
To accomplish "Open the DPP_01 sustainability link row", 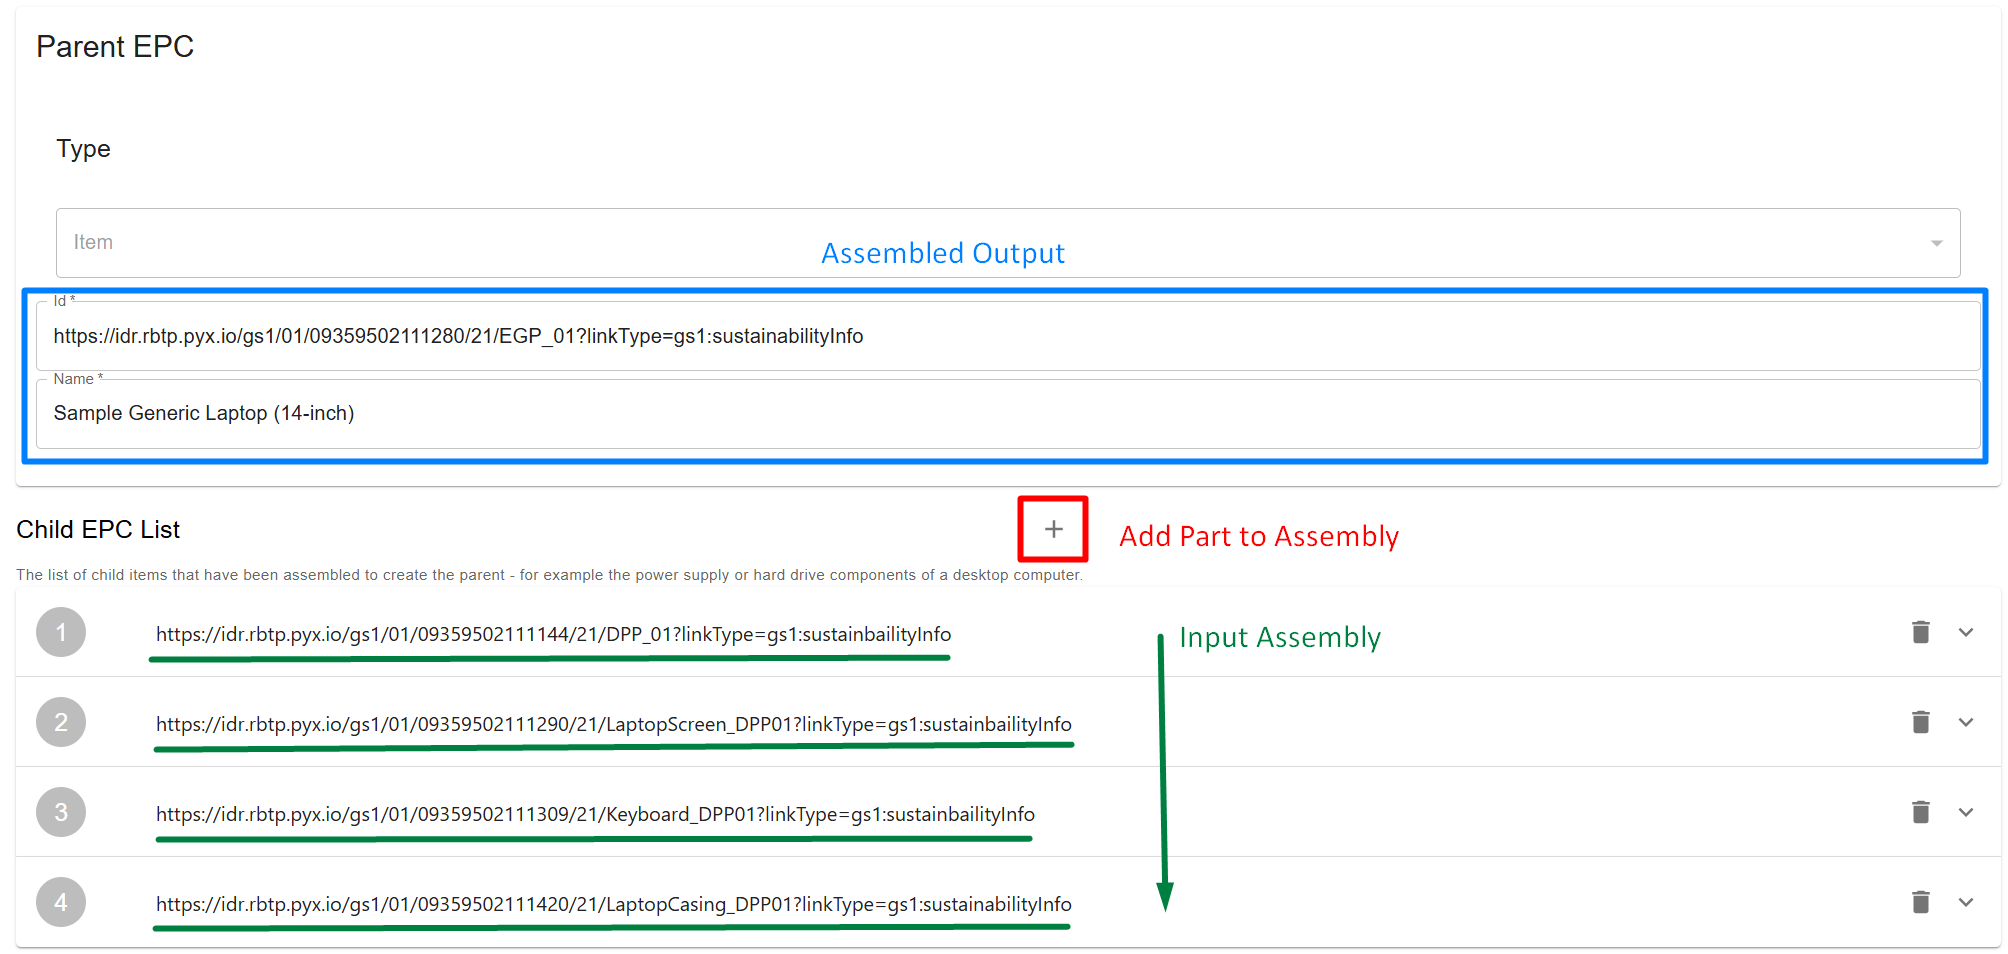I will (x=553, y=634).
